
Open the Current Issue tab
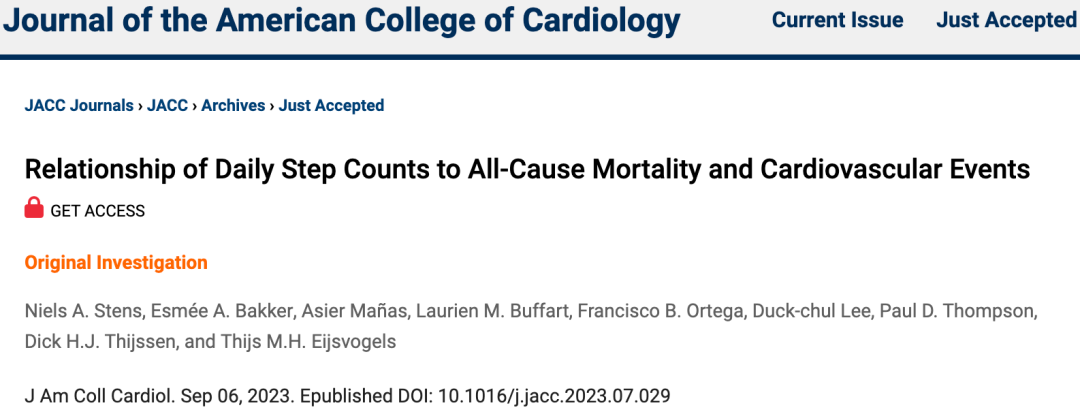coord(837,20)
